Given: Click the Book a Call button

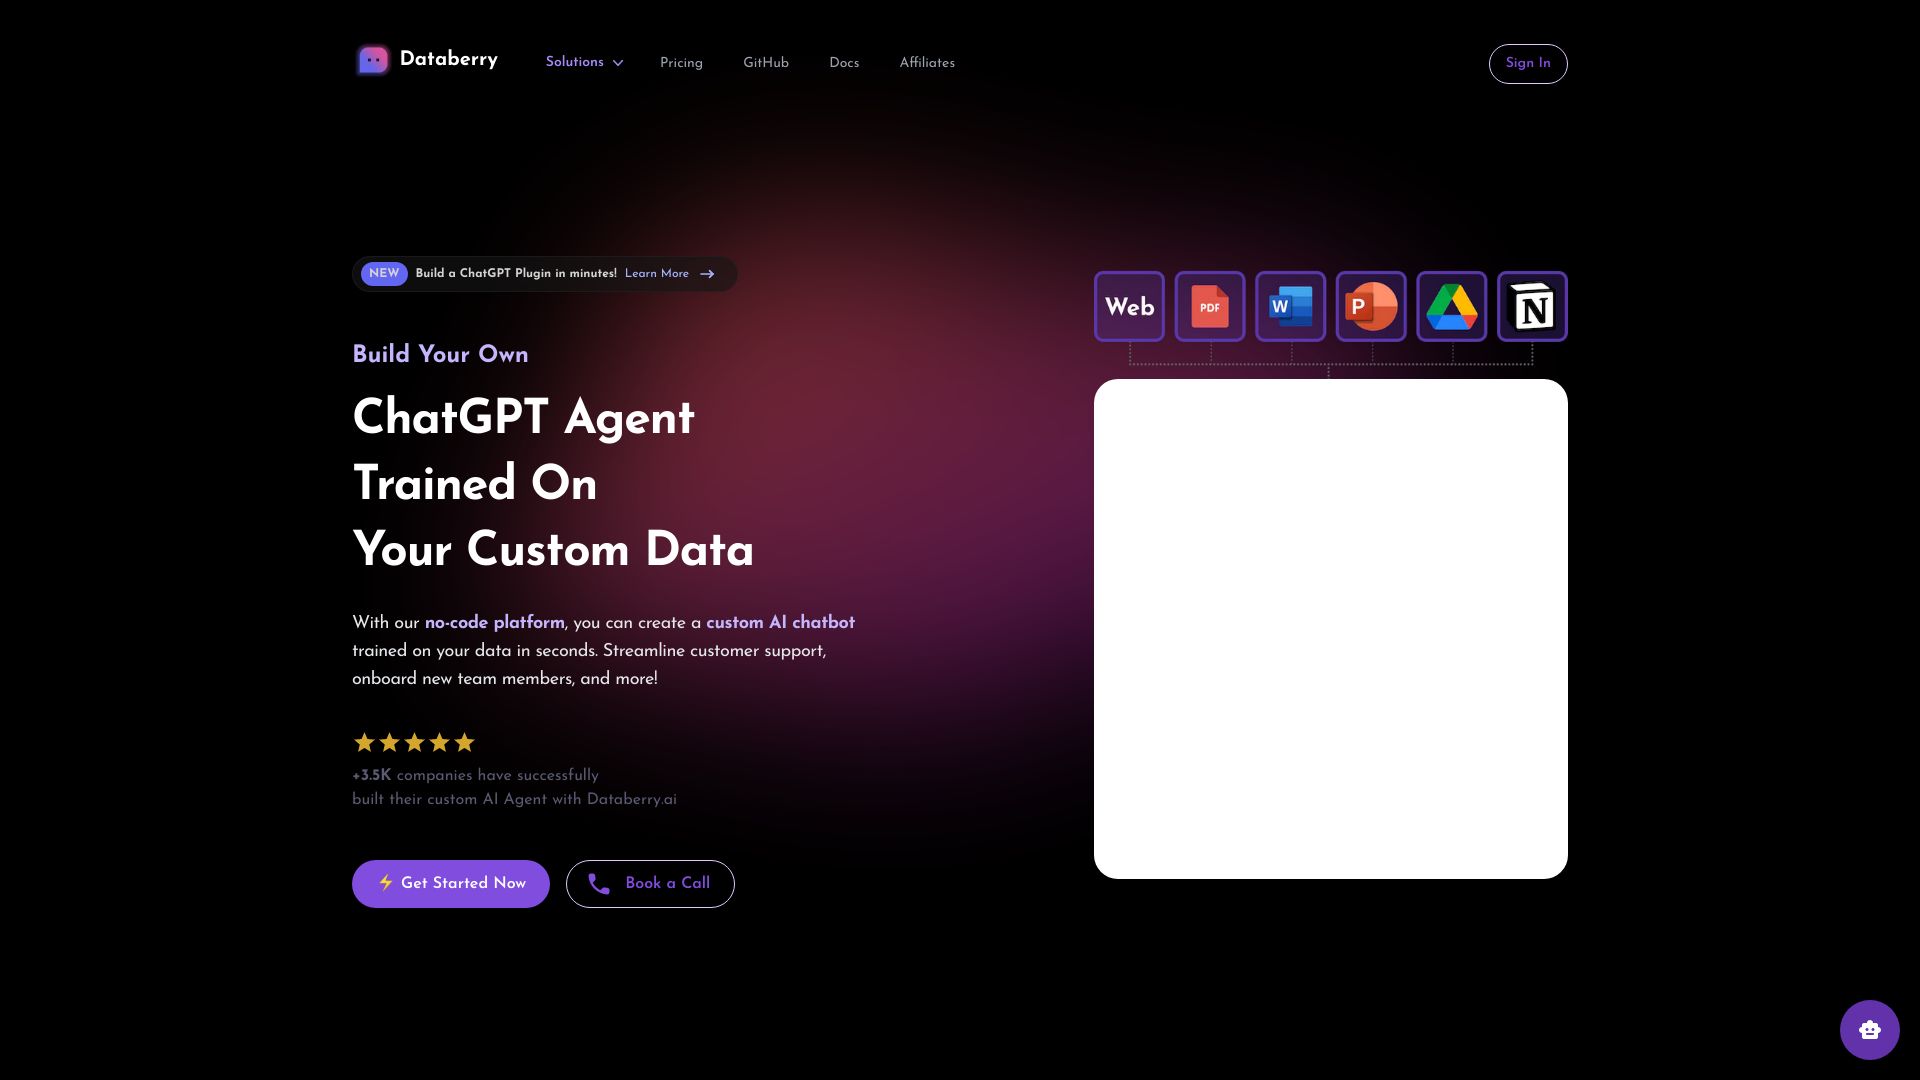Looking at the screenshot, I should 650,884.
